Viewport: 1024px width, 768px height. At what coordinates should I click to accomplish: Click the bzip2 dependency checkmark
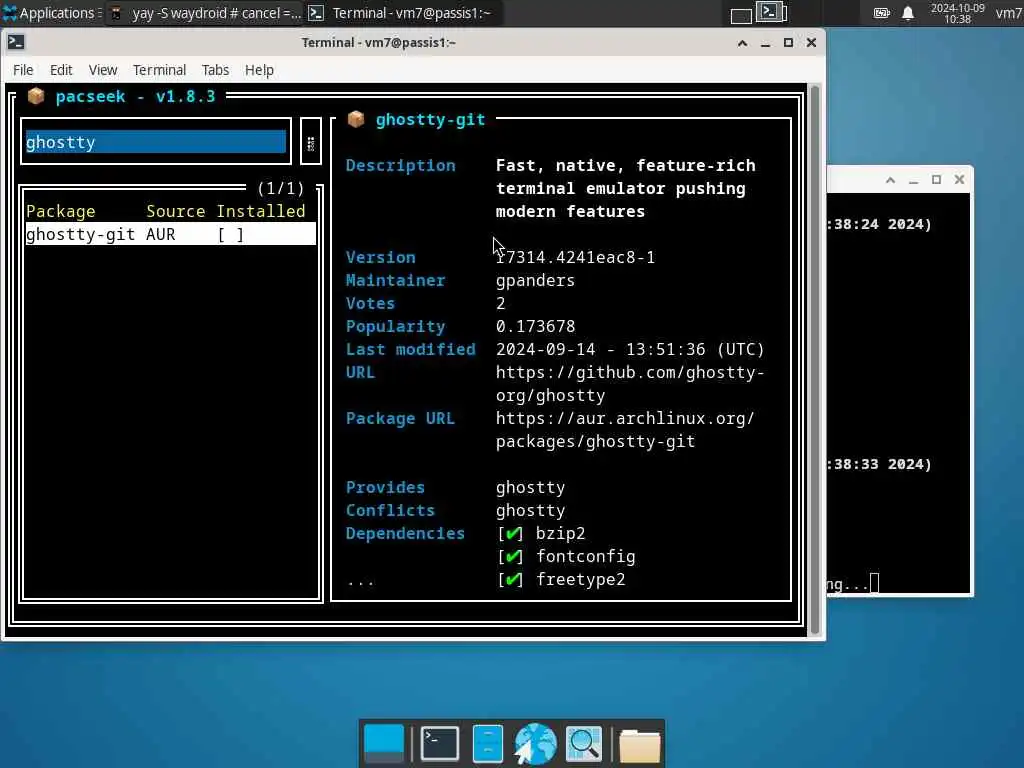511,534
